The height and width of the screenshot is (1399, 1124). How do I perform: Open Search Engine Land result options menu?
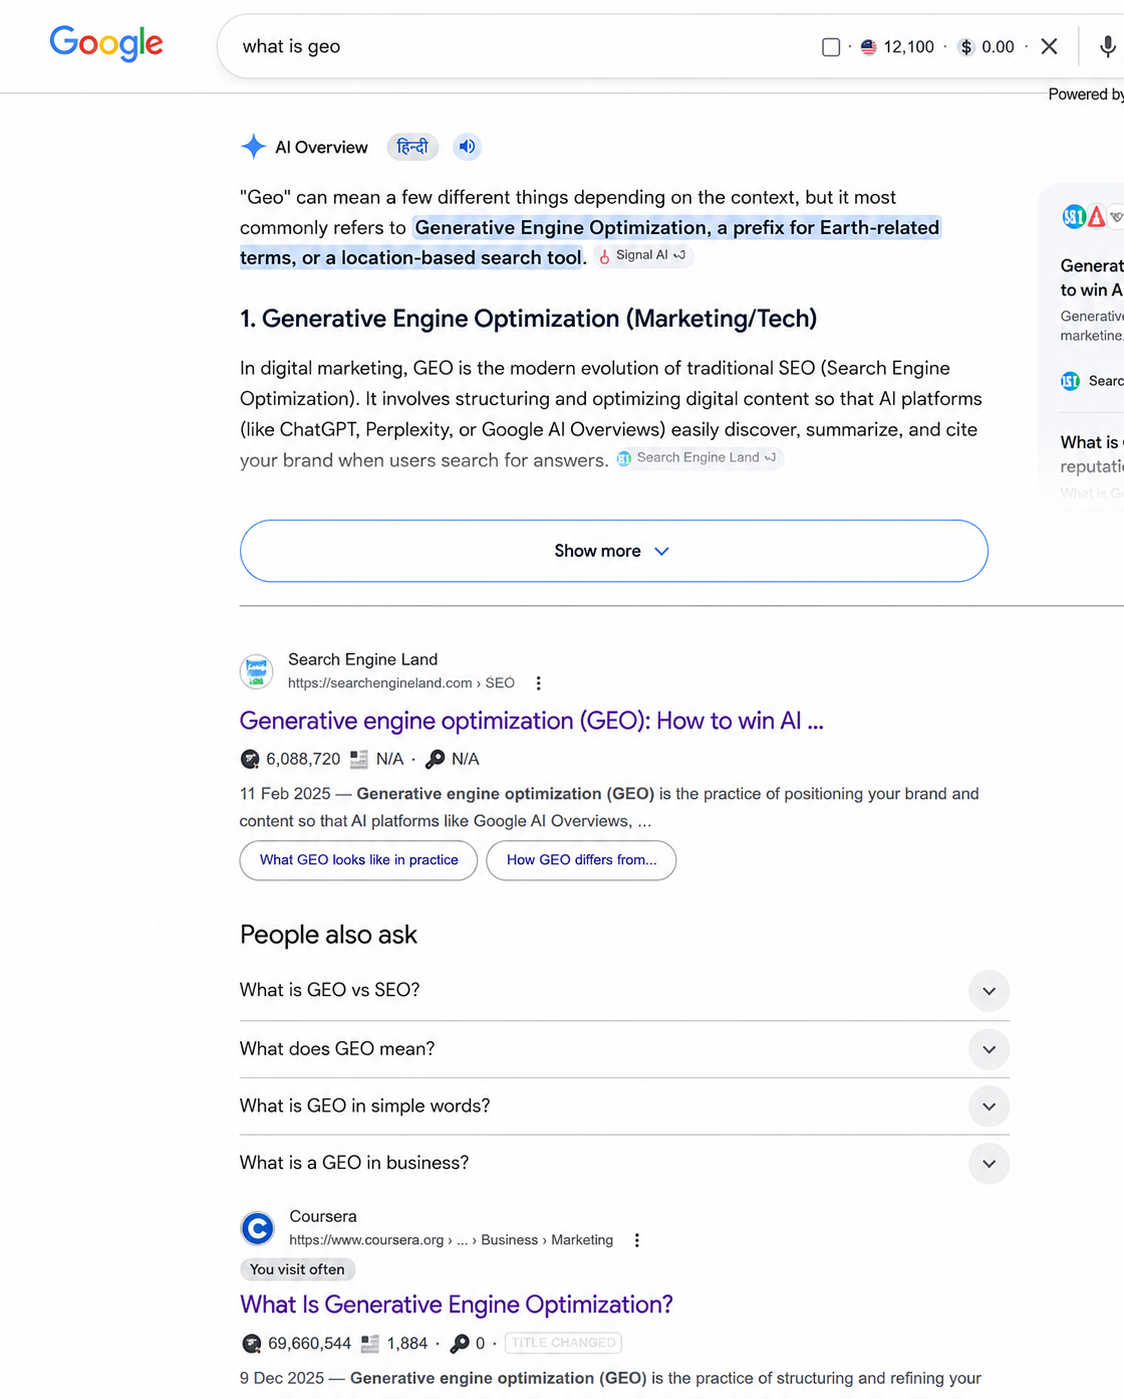pos(538,683)
